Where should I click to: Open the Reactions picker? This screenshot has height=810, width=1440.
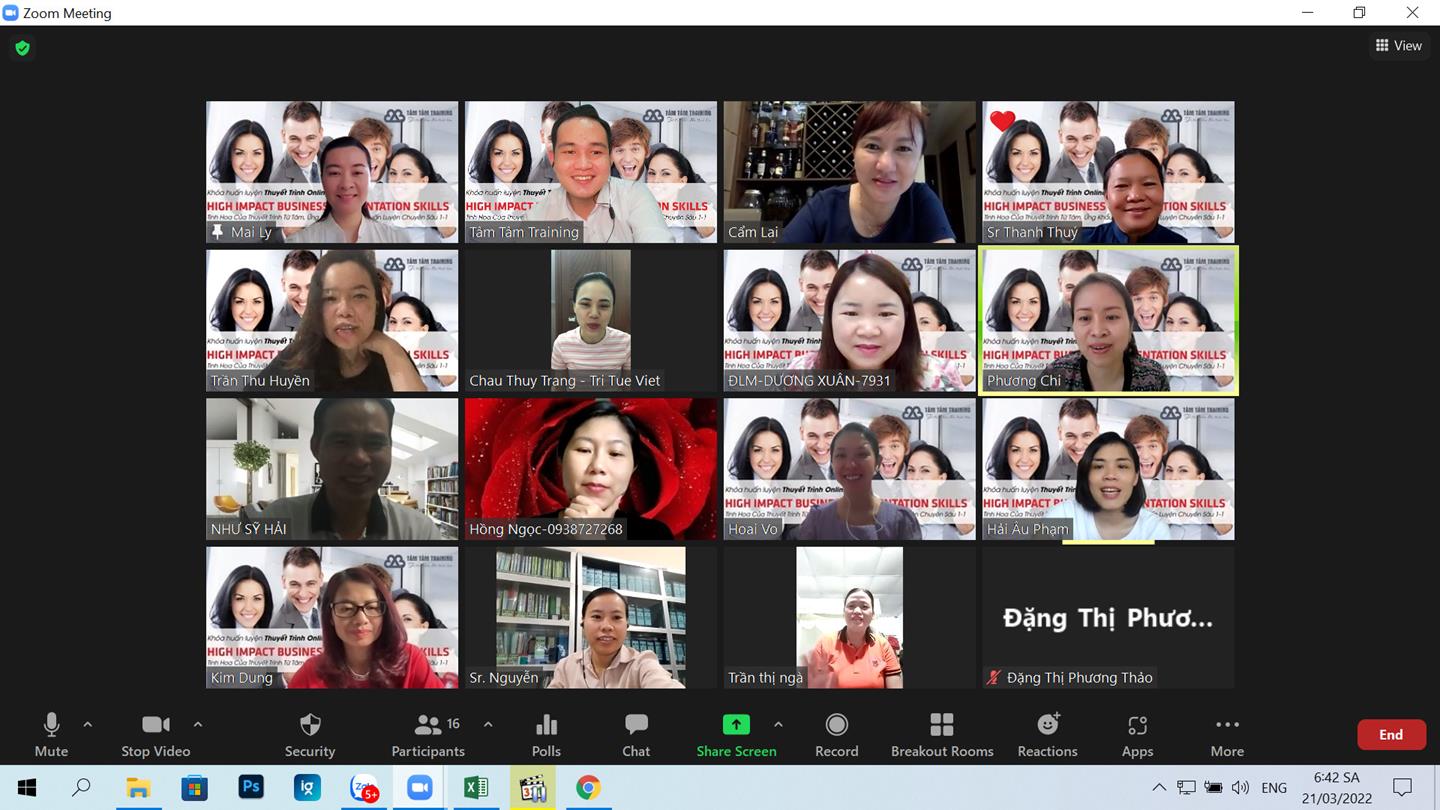[1047, 735]
